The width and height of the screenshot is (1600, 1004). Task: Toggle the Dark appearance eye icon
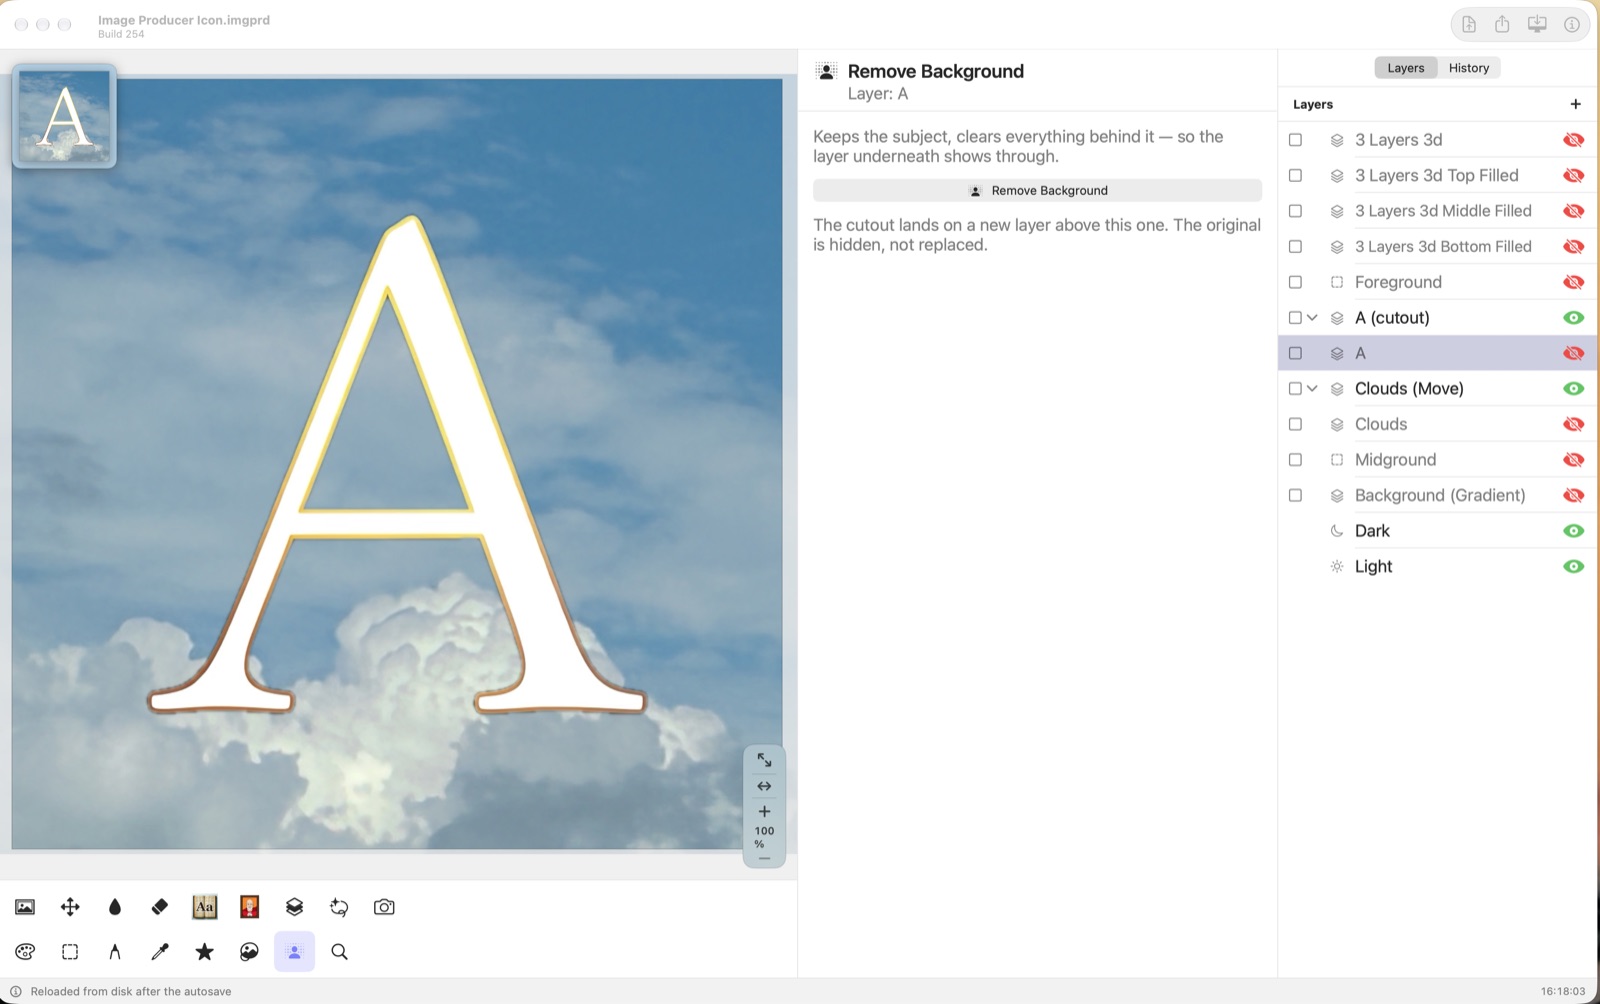click(1573, 531)
